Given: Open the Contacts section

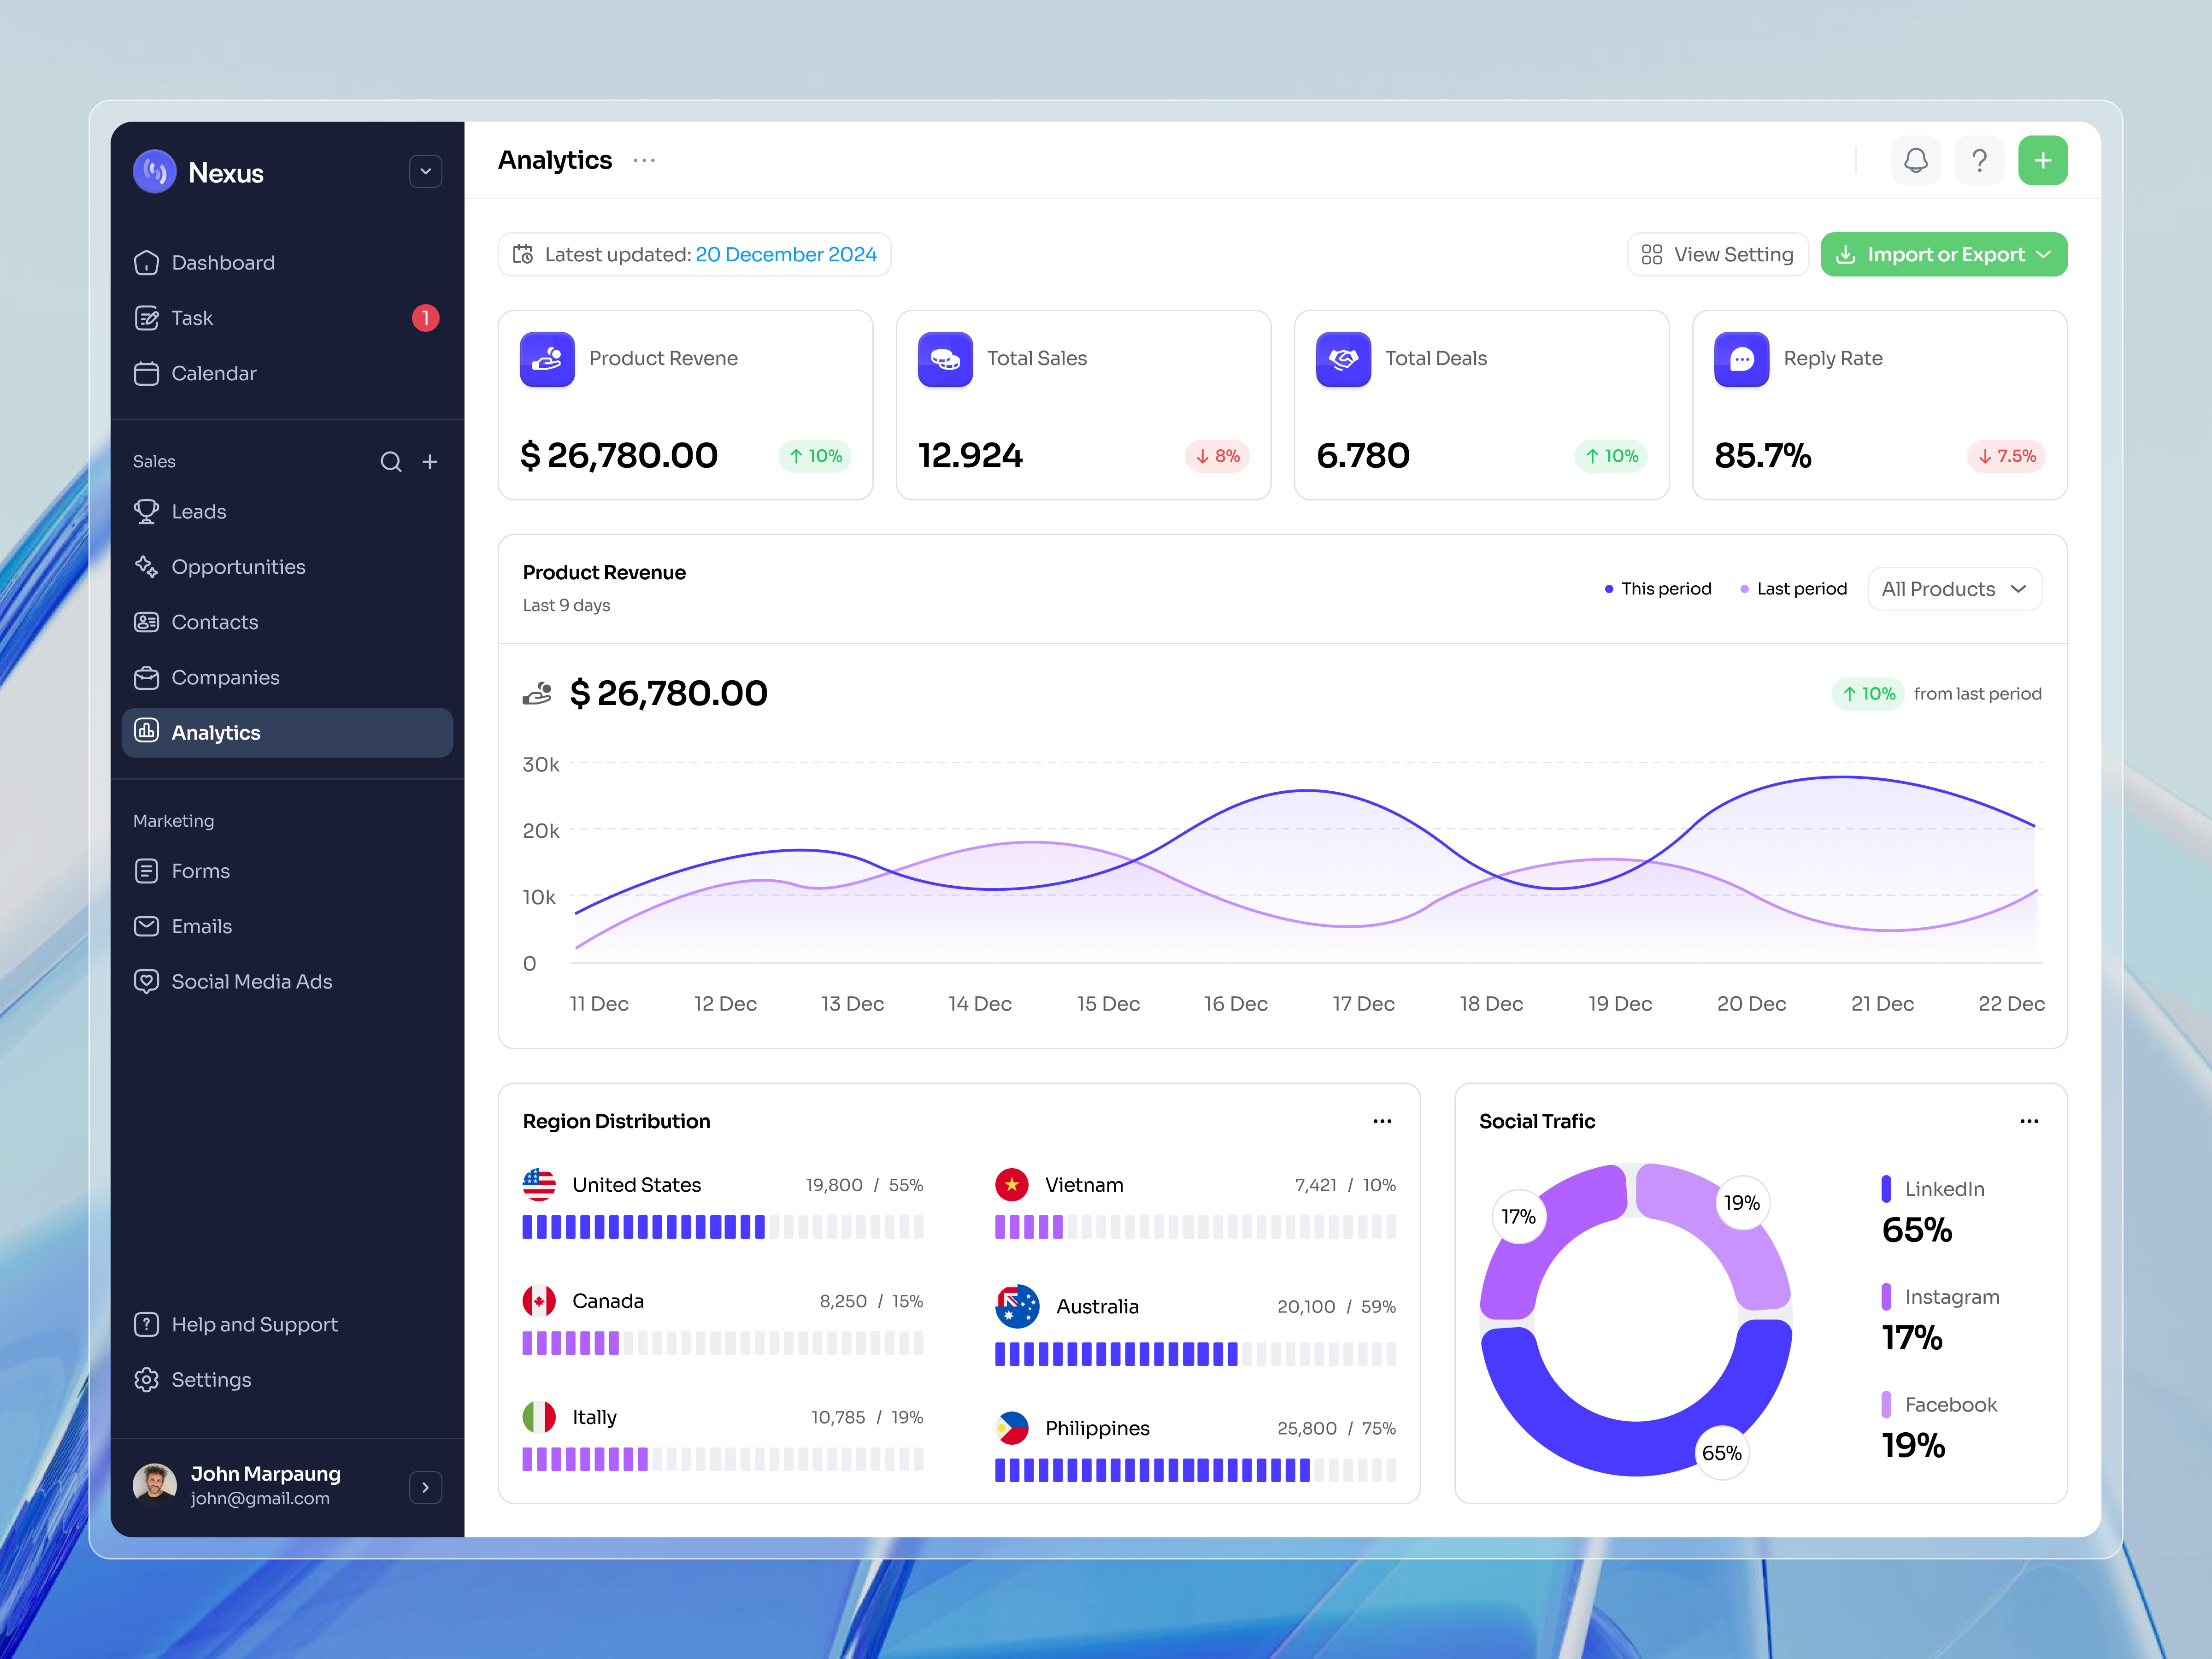Looking at the screenshot, I should (x=215, y=622).
